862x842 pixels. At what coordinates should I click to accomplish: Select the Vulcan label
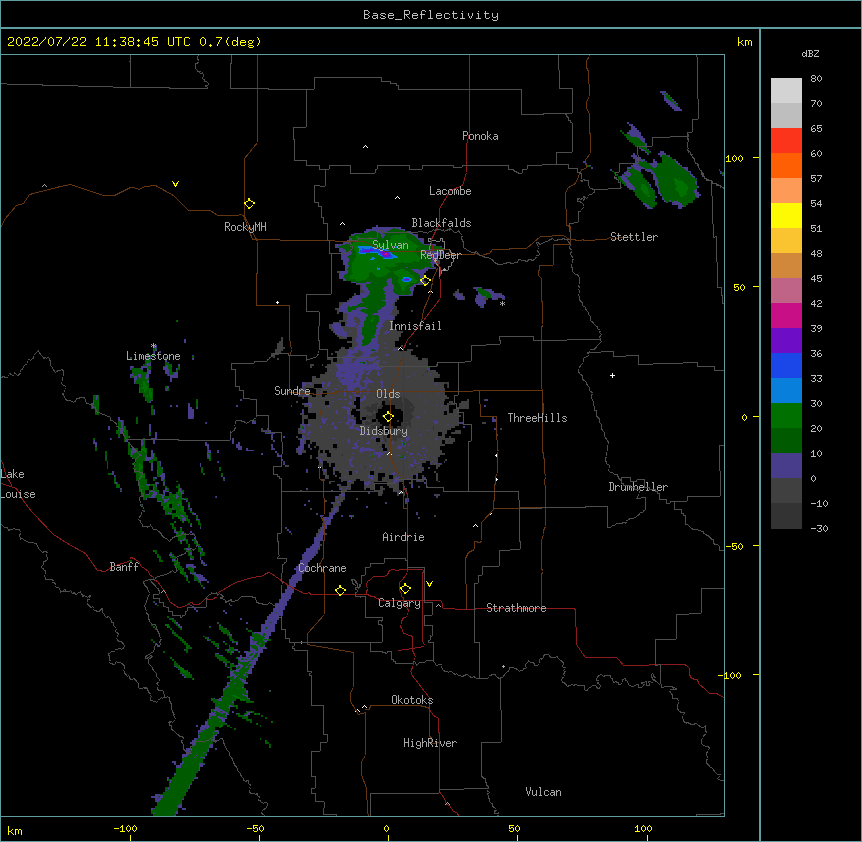coord(543,792)
